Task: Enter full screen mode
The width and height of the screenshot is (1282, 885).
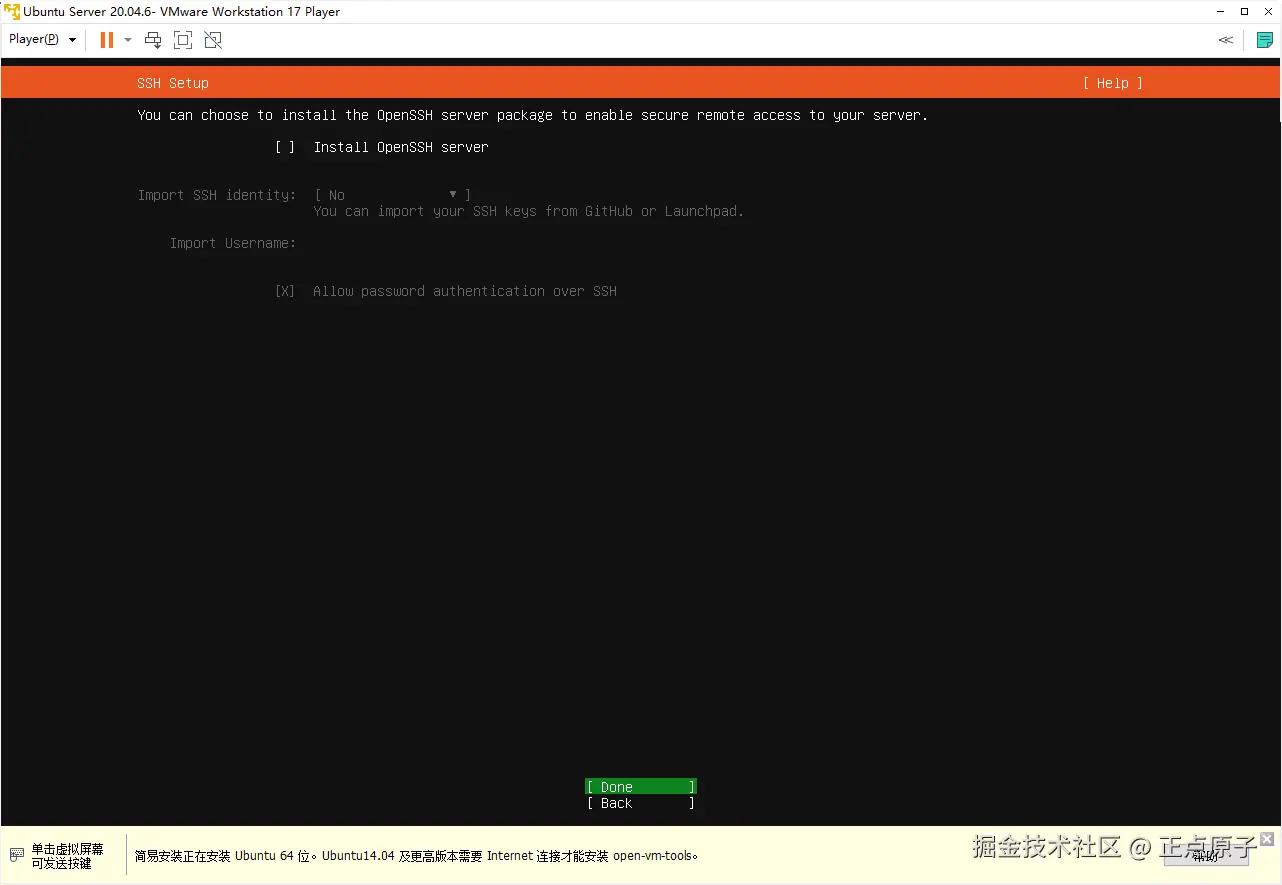Action: (x=183, y=40)
